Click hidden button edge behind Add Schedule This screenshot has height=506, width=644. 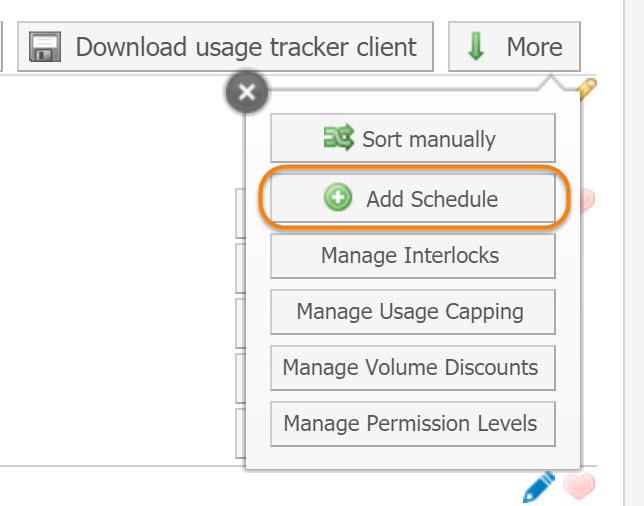240,210
